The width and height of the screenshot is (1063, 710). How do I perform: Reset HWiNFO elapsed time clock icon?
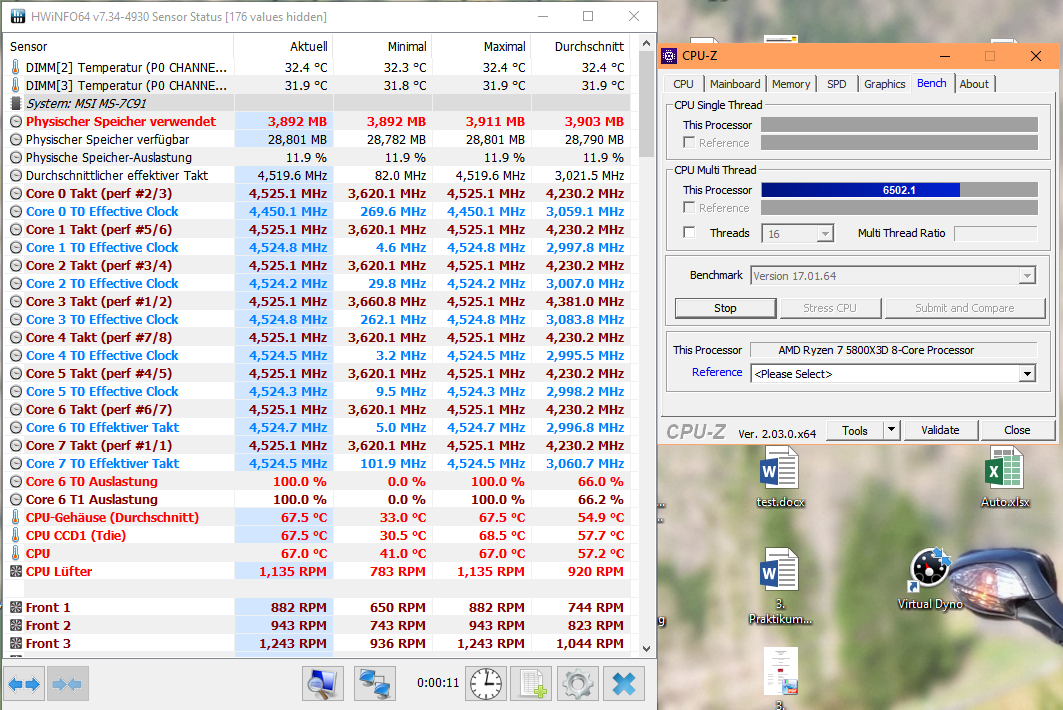(485, 683)
